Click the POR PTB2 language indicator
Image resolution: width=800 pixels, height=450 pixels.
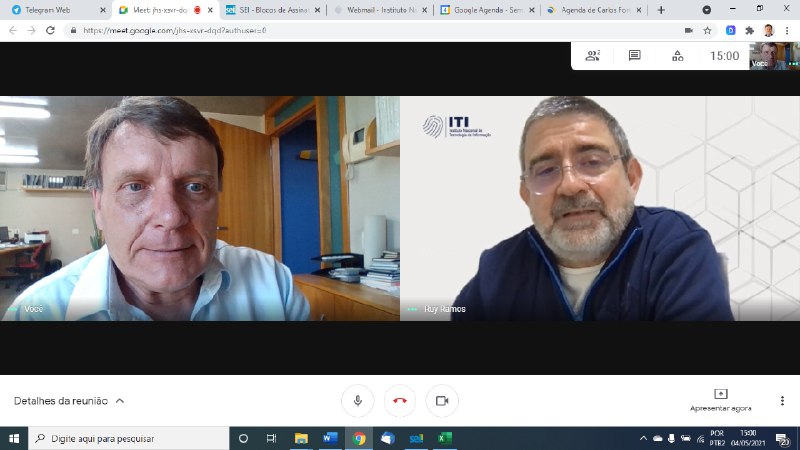(x=716, y=438)
